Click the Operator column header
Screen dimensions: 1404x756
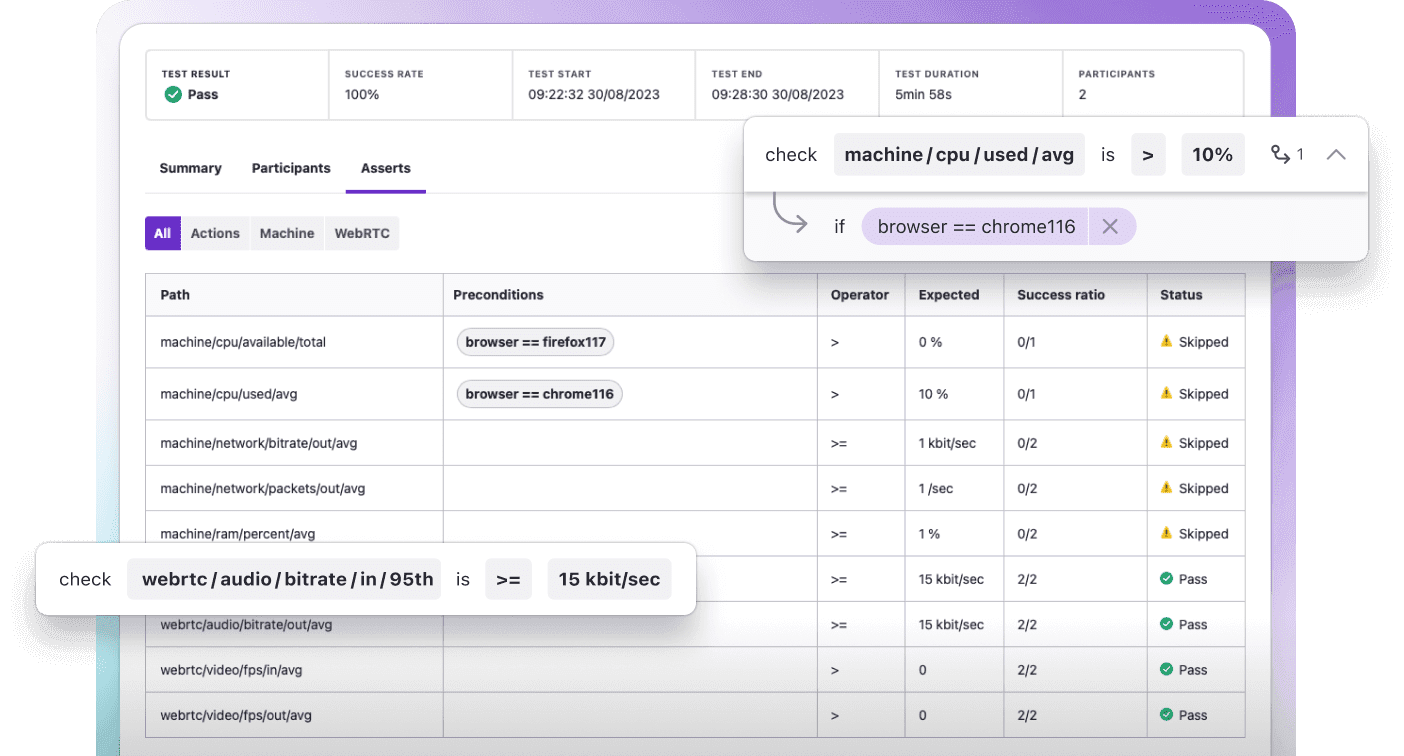click(860, 295)
